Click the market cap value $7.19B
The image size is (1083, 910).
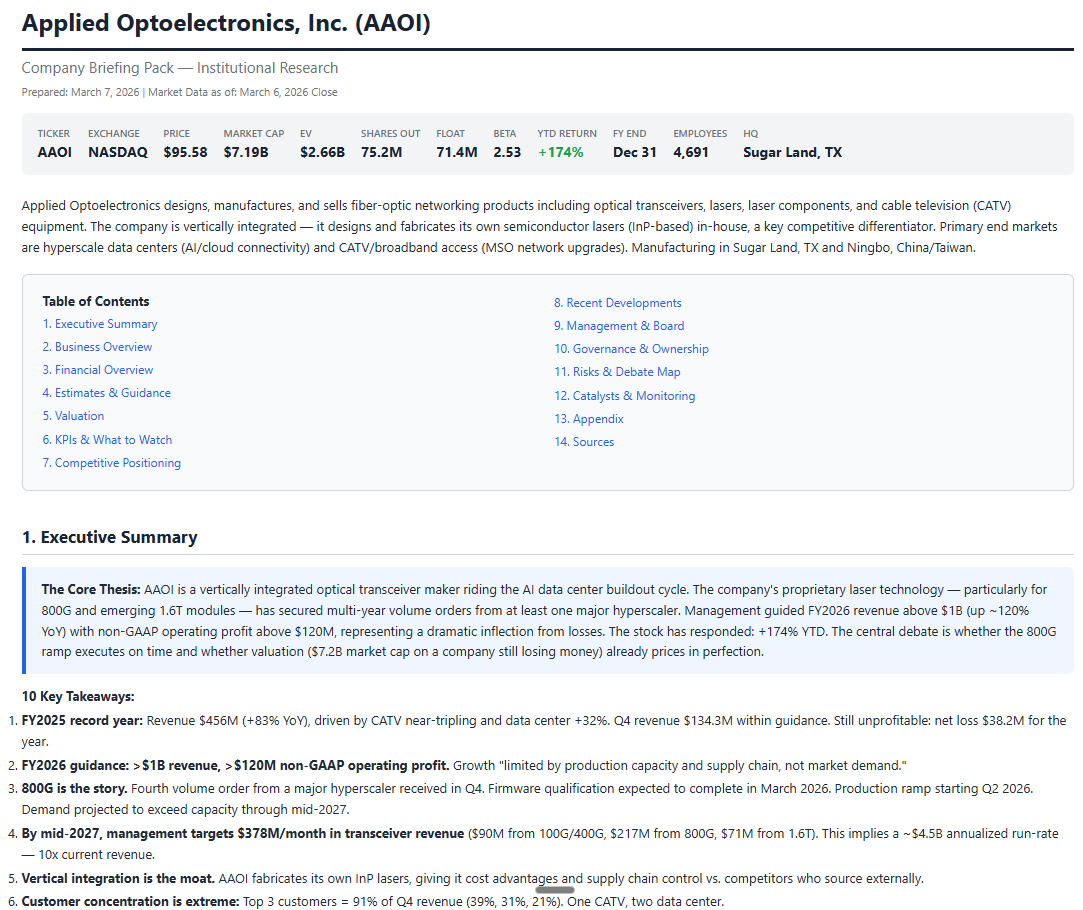click(246, 153)
